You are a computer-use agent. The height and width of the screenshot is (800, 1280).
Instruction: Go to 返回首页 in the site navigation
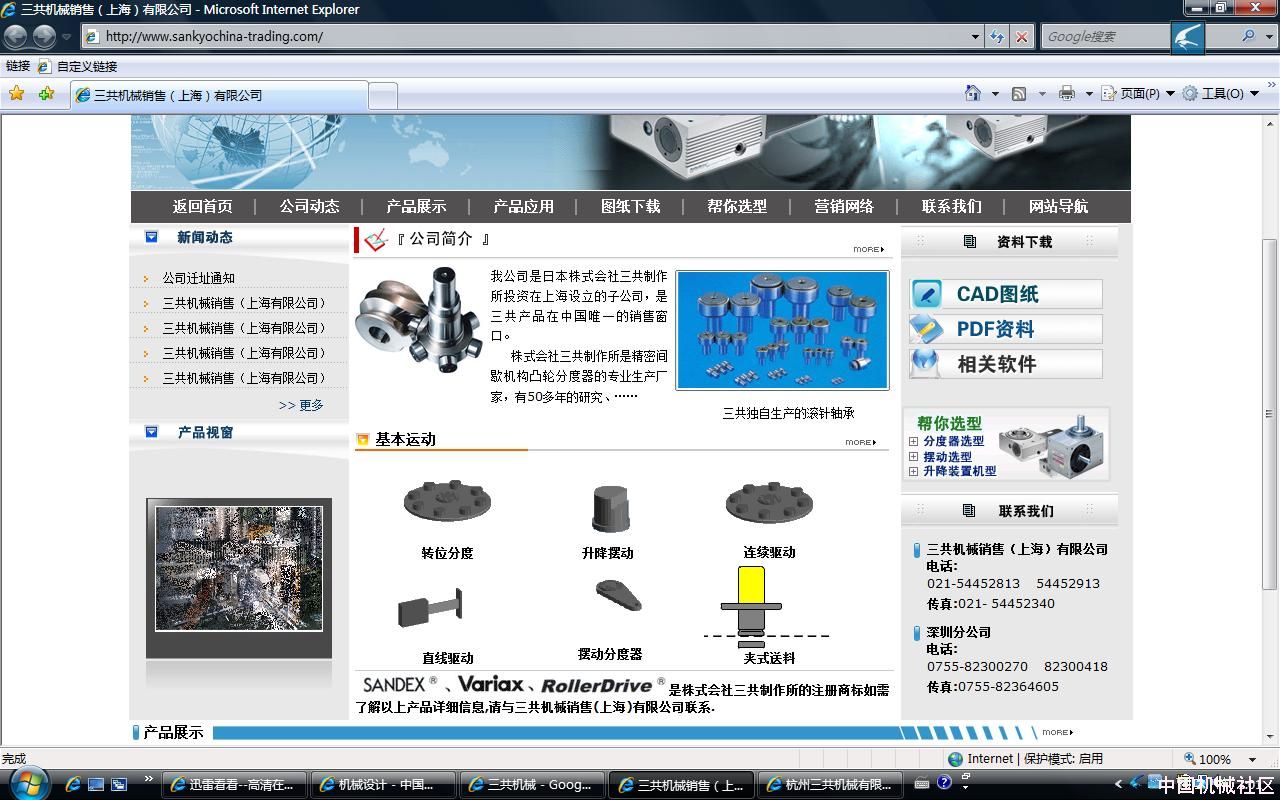[x=202, y=206]
